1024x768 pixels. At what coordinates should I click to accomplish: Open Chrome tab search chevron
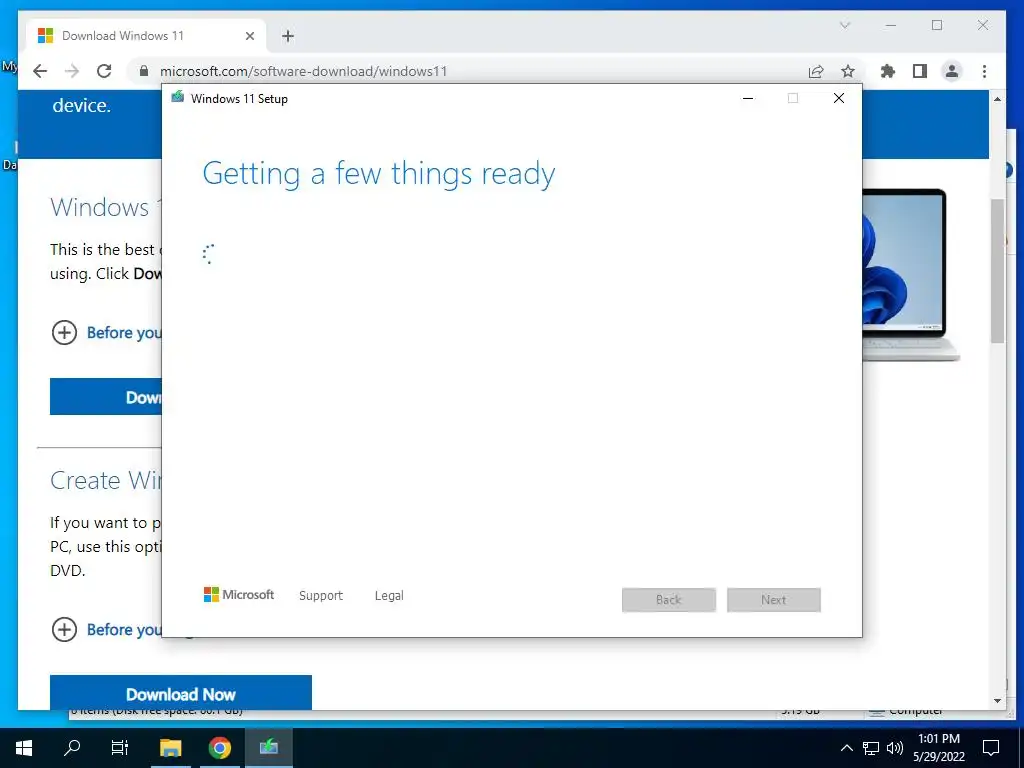point(844,25)
